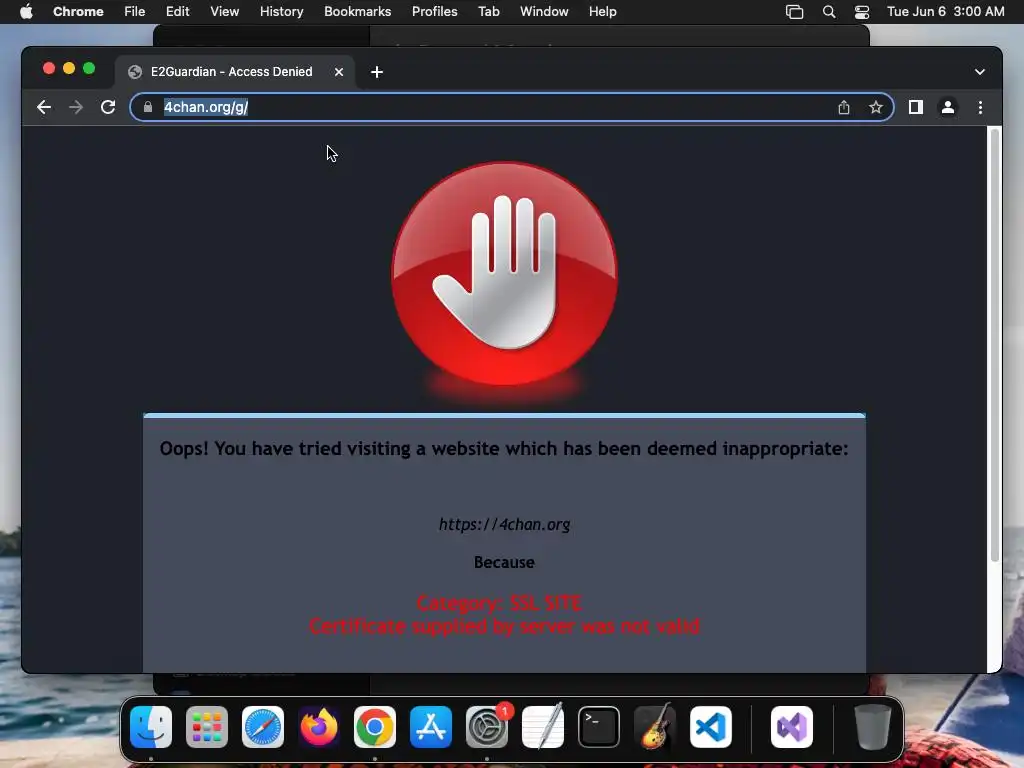This screenshot has height=768, width=1024.
Task: Expand the tab search chevron
Action: (x=980, y=72)
